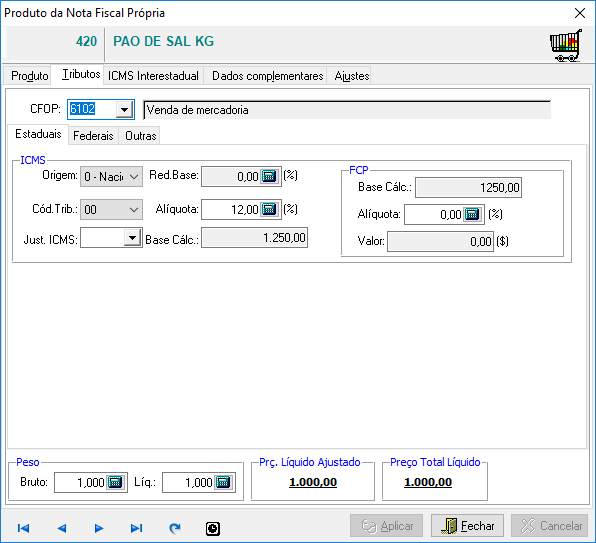
Task: Open the Origem combo box
Action: tap(111, 177)
